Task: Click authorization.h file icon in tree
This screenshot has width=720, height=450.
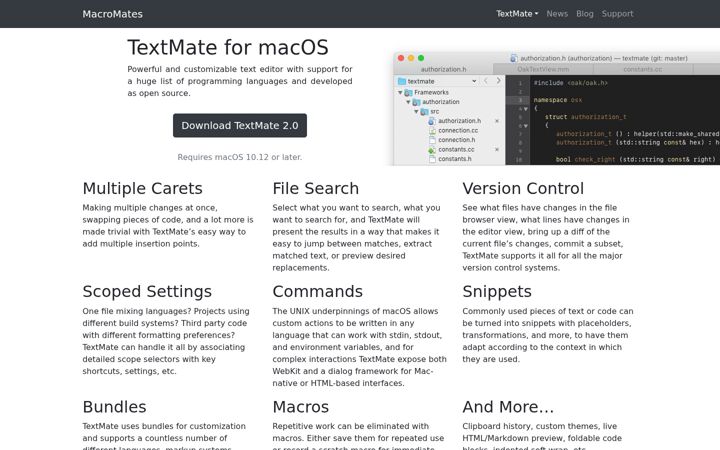Action: tap(432, 121)
